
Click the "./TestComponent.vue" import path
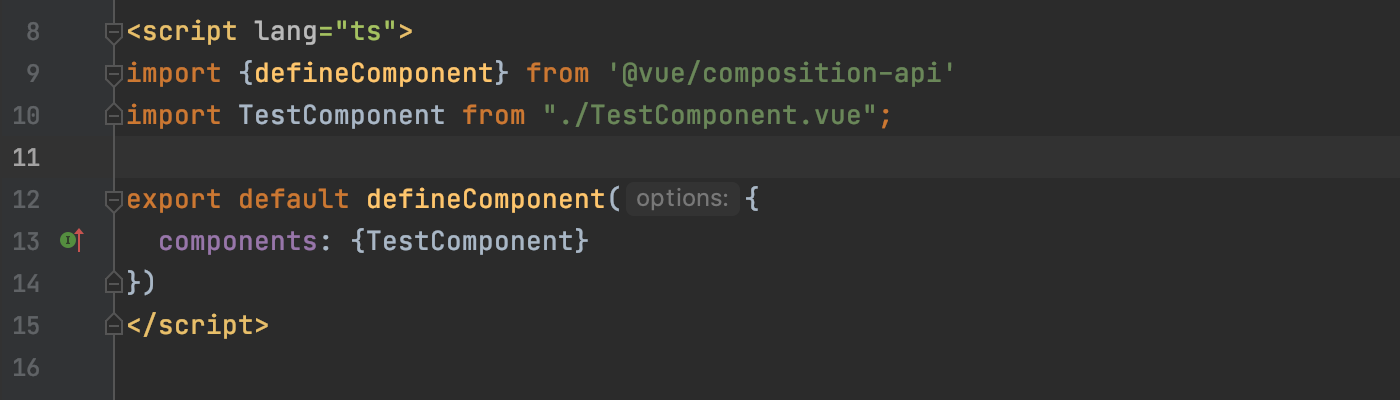(709, 116)
